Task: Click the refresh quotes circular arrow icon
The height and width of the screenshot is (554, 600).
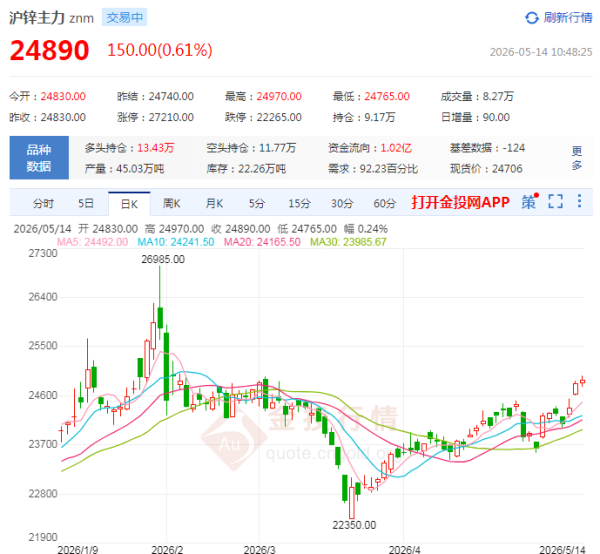Action: pos(532,18)
